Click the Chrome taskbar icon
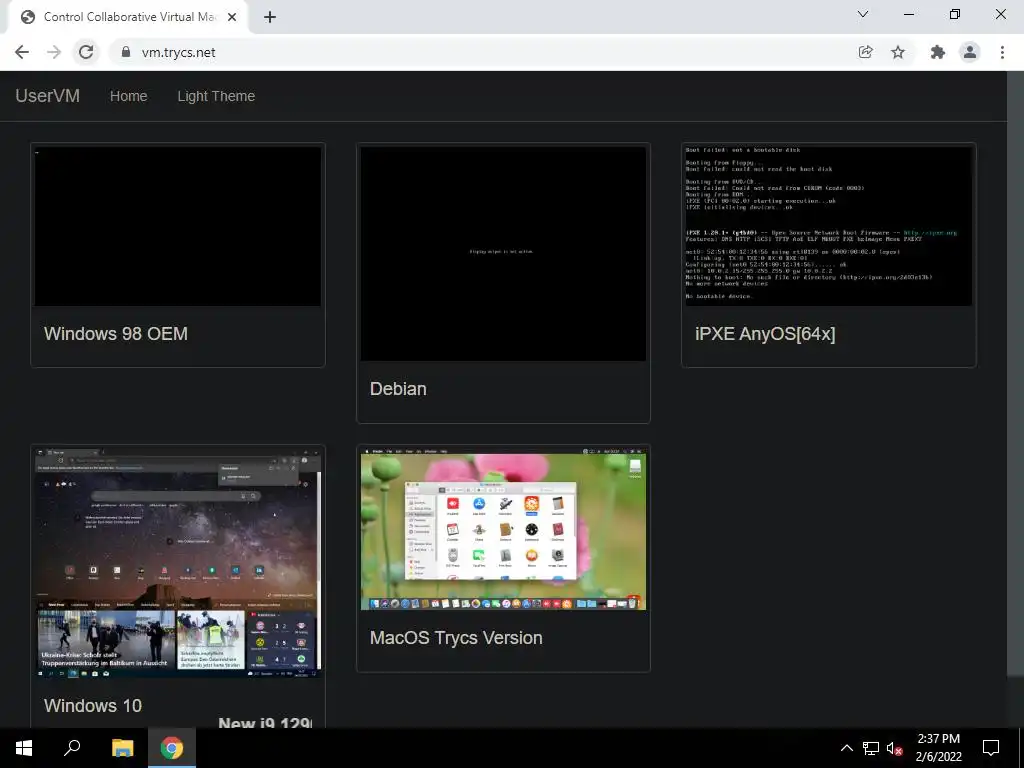Image resolution: width=1024 pixels, height=768 pixels. point(172,748)
